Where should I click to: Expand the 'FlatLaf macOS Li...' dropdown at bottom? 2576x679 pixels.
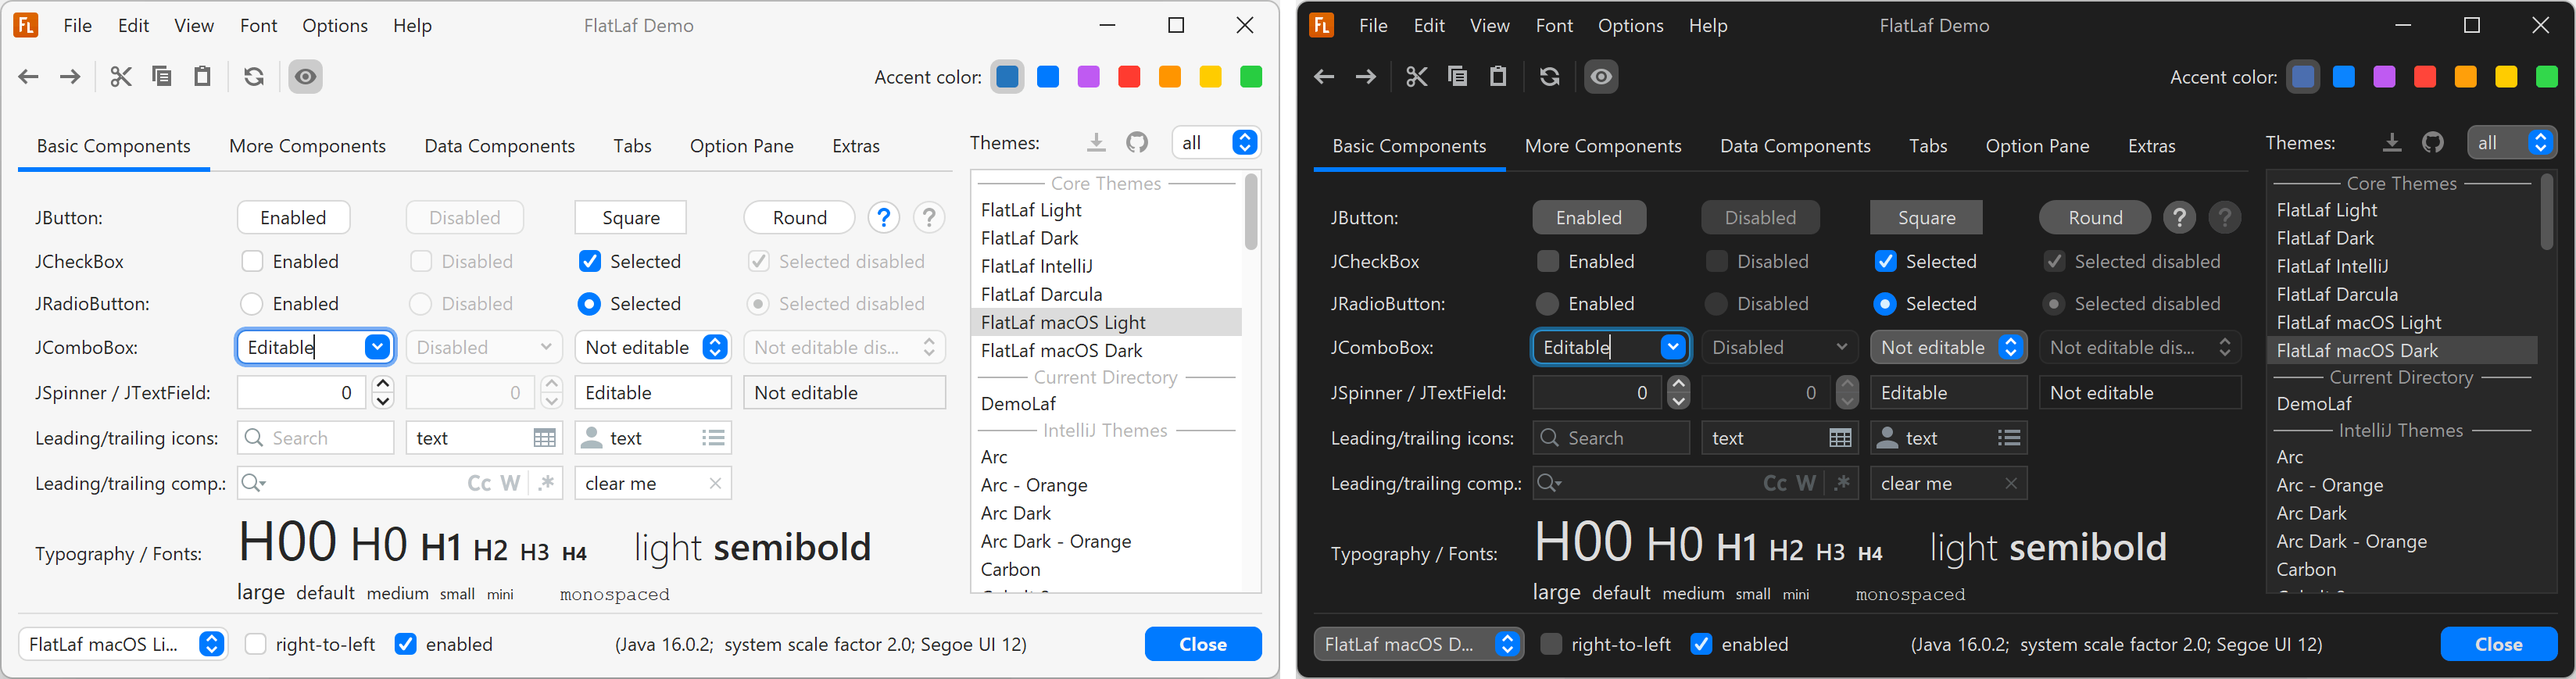[123, 645]
